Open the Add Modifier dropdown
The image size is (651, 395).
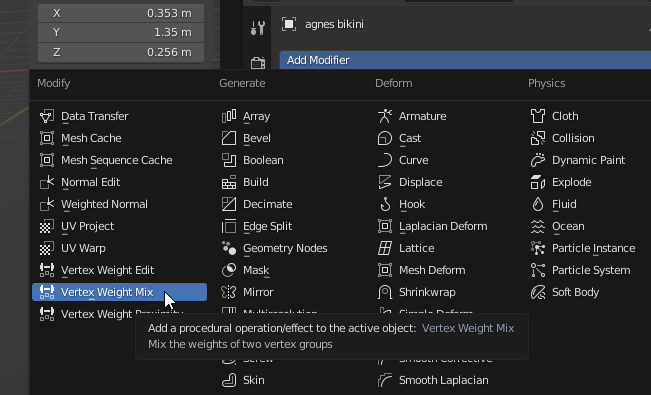point(465,60)
